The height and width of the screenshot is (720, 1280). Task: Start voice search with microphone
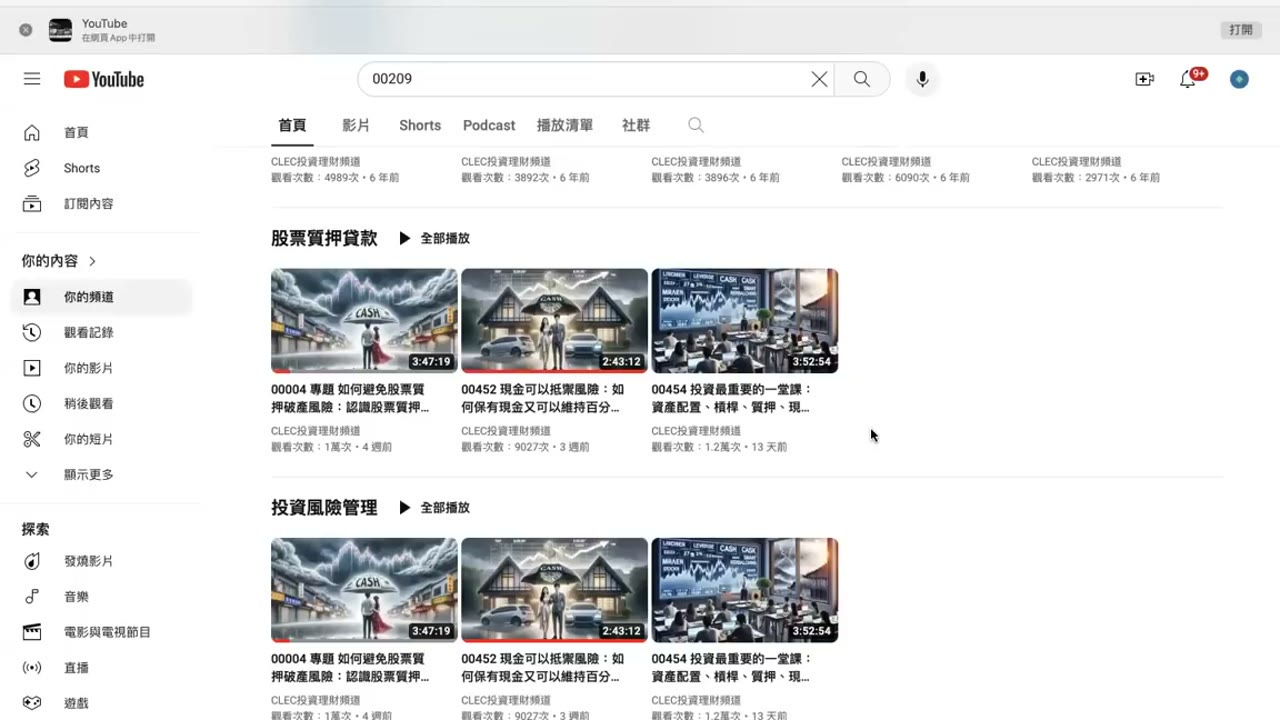click(922, 79)
